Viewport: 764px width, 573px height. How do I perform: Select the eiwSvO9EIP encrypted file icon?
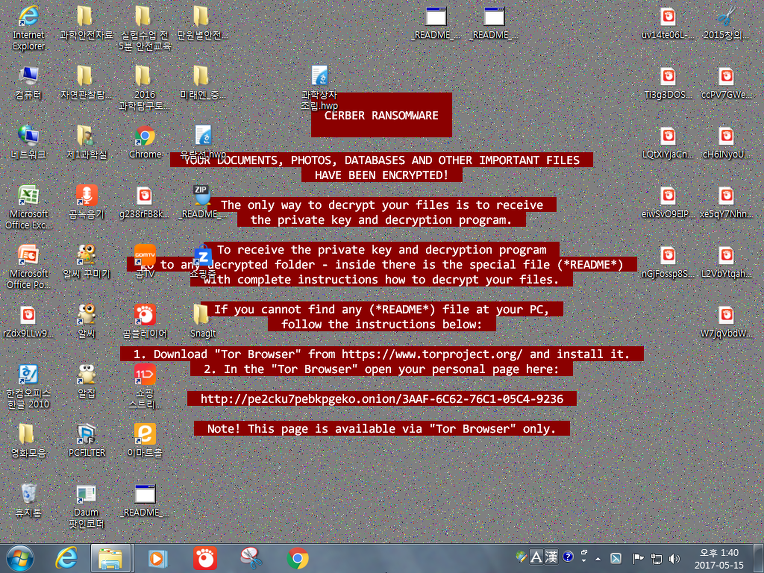point(668,202)
